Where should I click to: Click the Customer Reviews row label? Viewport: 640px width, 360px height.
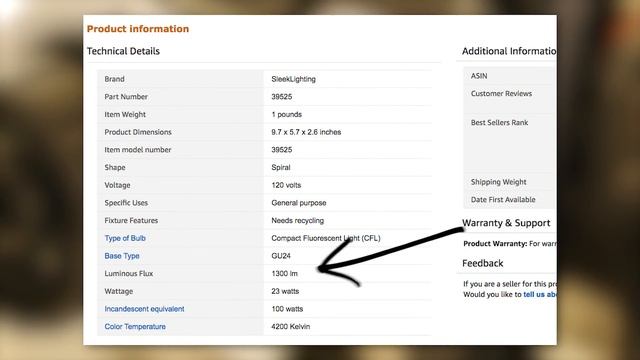(501, 93)
